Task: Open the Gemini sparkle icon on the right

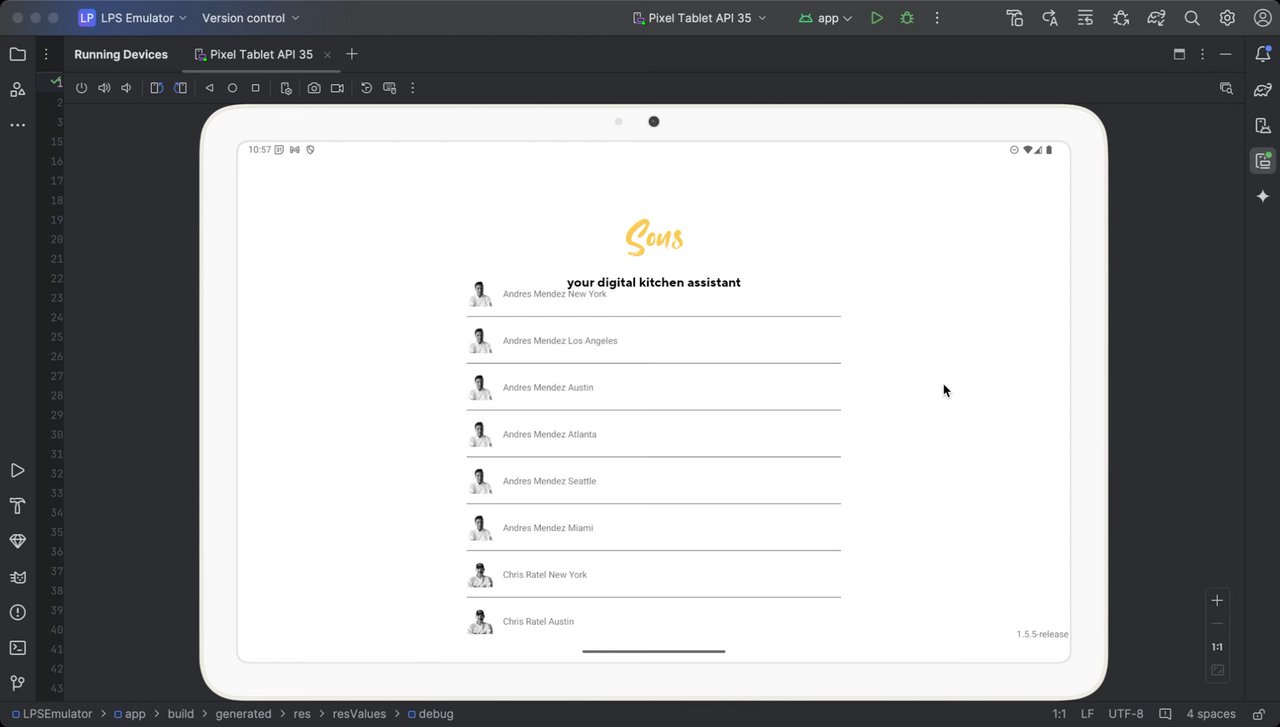Action: tap(1263, 196)
